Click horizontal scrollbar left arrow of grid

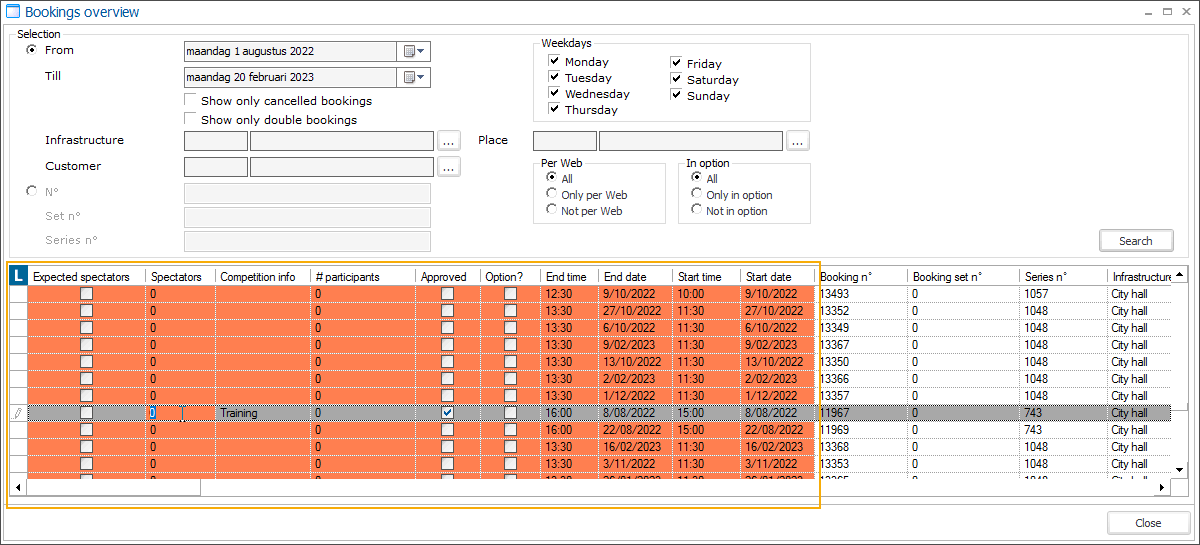point(18,488)
